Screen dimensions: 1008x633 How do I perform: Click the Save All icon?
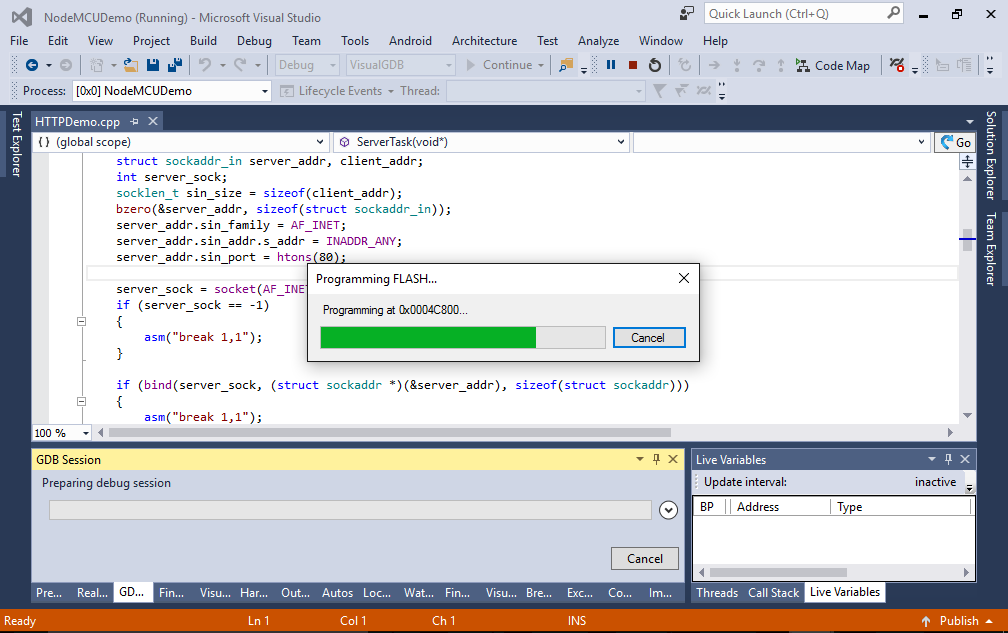(175, 65)
